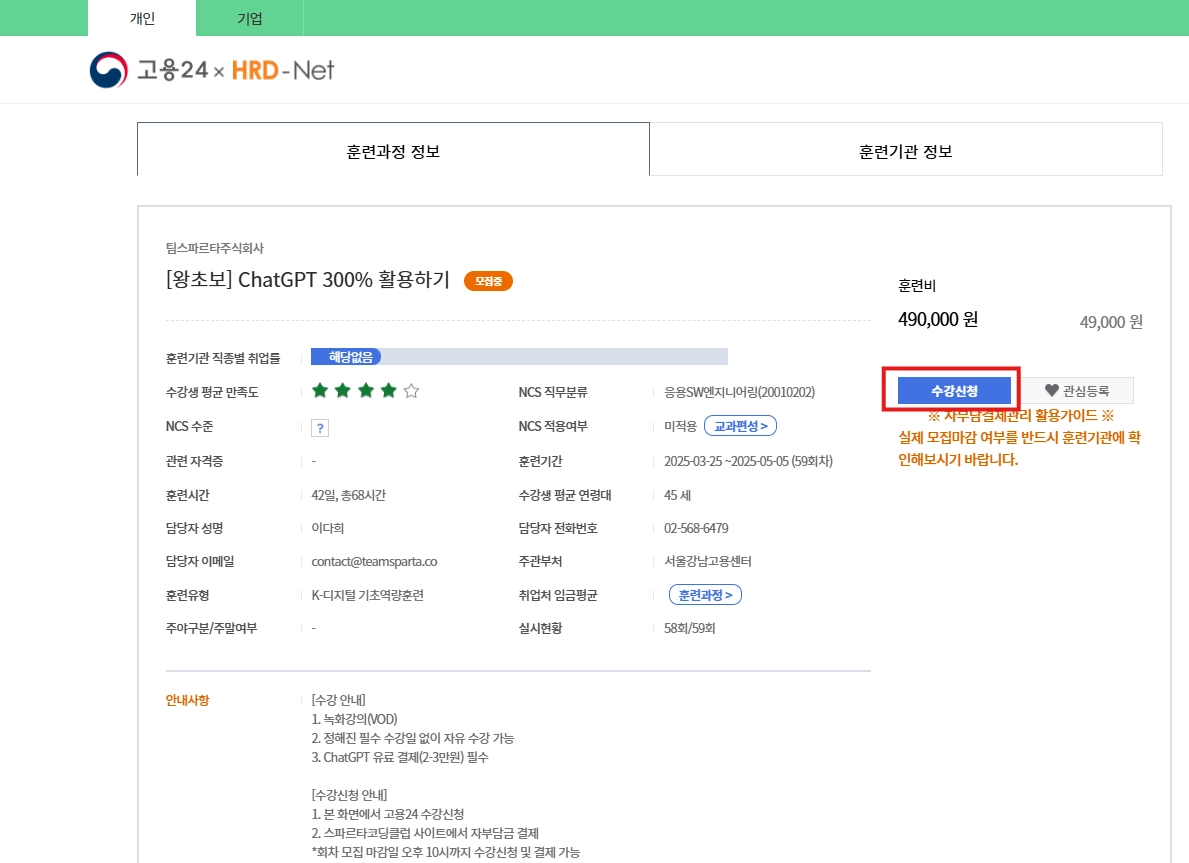Click the 수강생 평균 만족도 label
The width and height of the screenshot is (1189, 863).
[x=212, y=392]
